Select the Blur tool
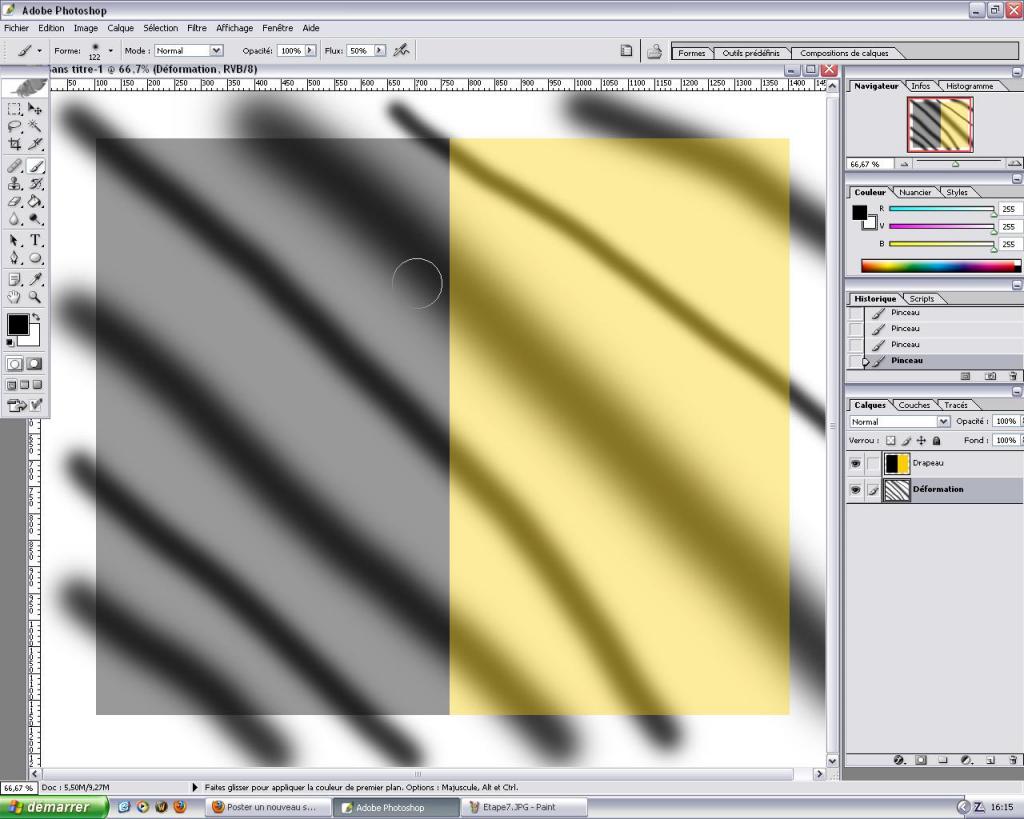Screen dimensions: 1024x819 coord(14,219)
